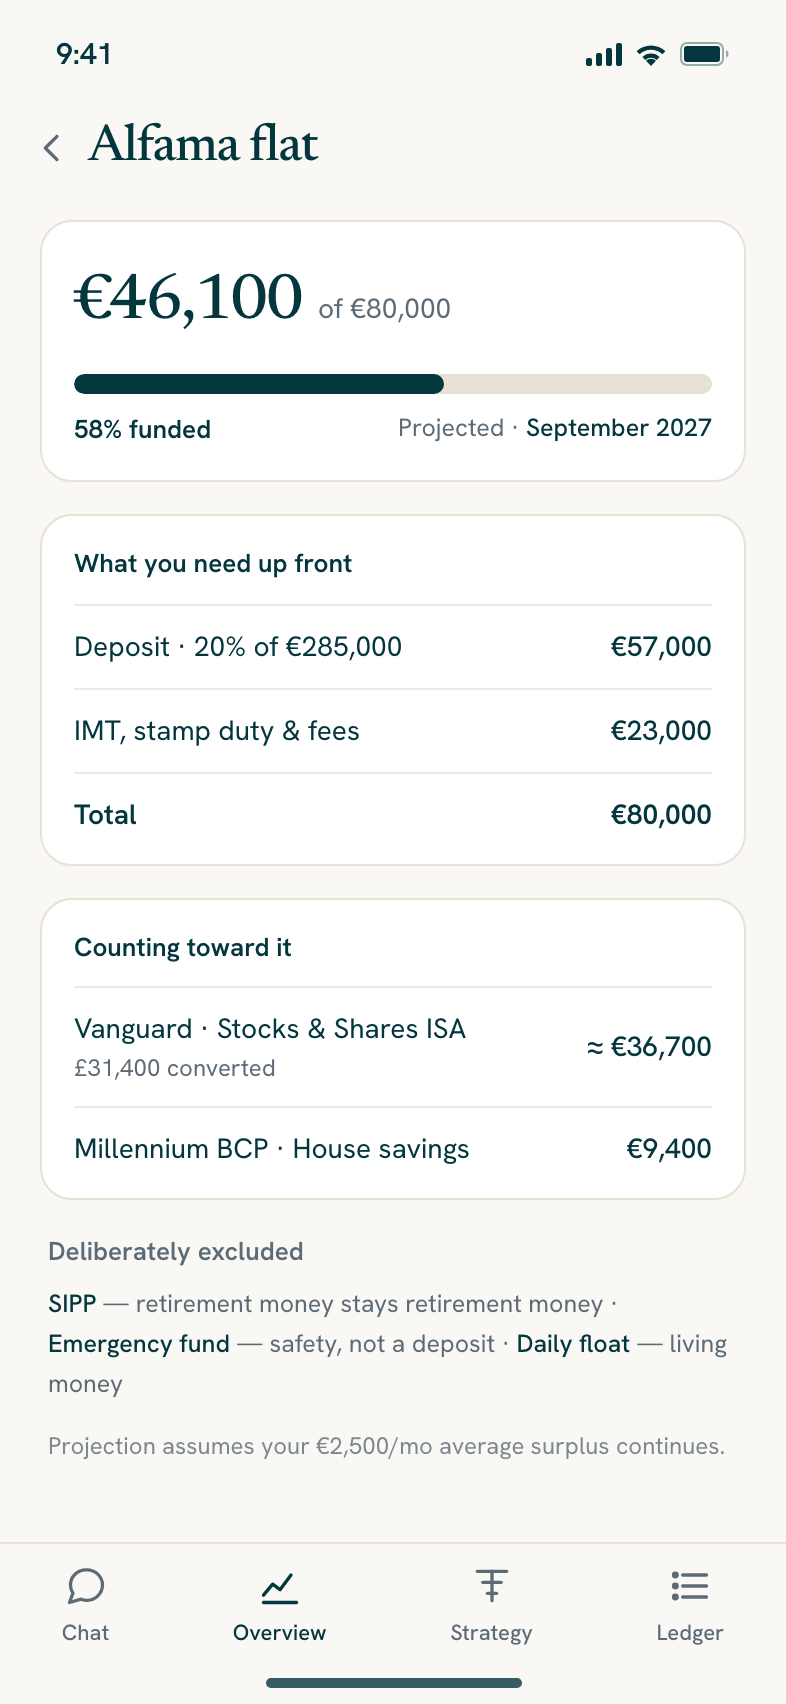Open the Millennium BCP House savings row

(x=393, y=1149)
